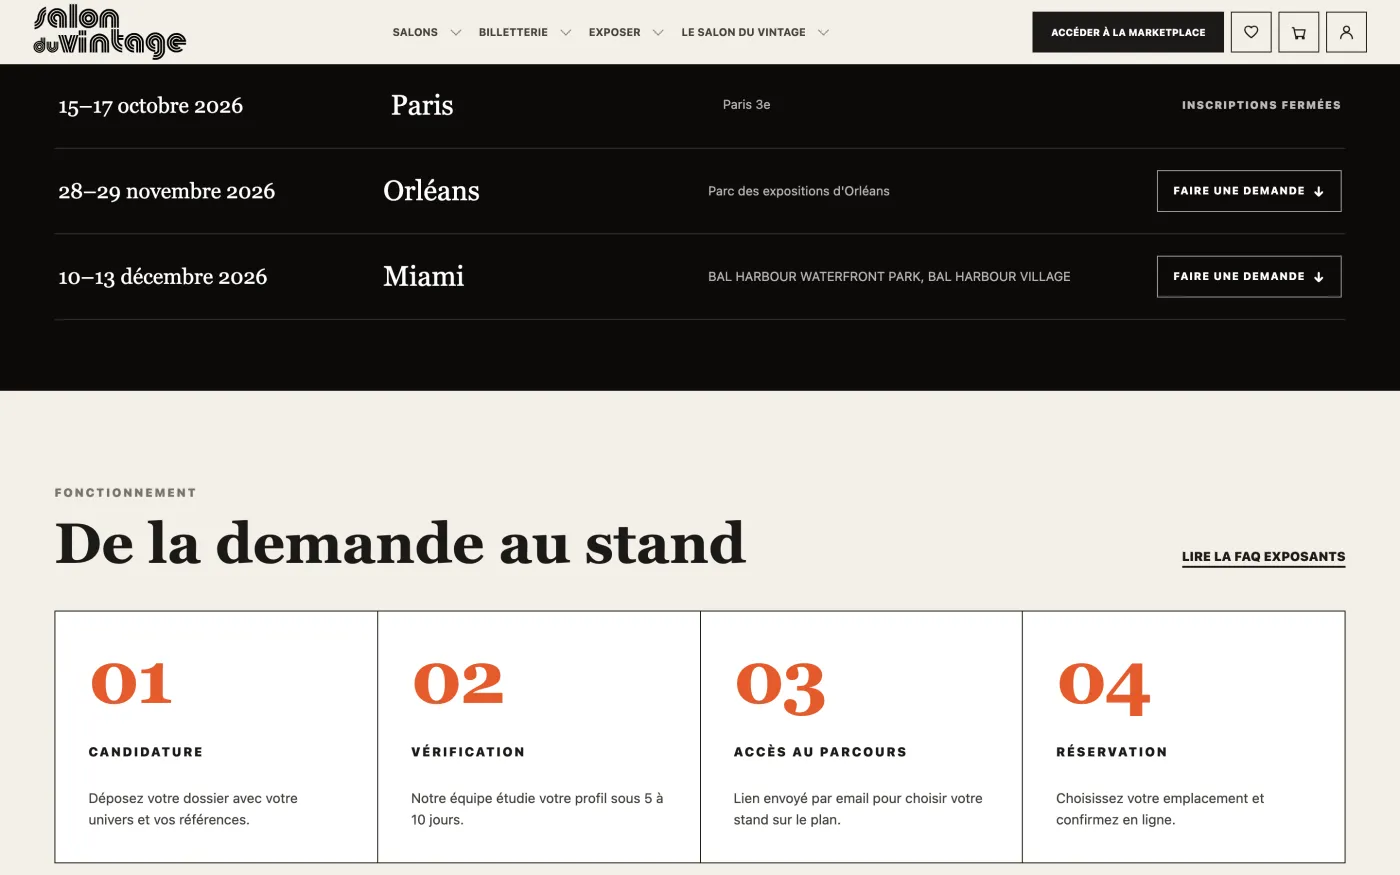Open the Le Salon du Vintage menu

point(743,33)
